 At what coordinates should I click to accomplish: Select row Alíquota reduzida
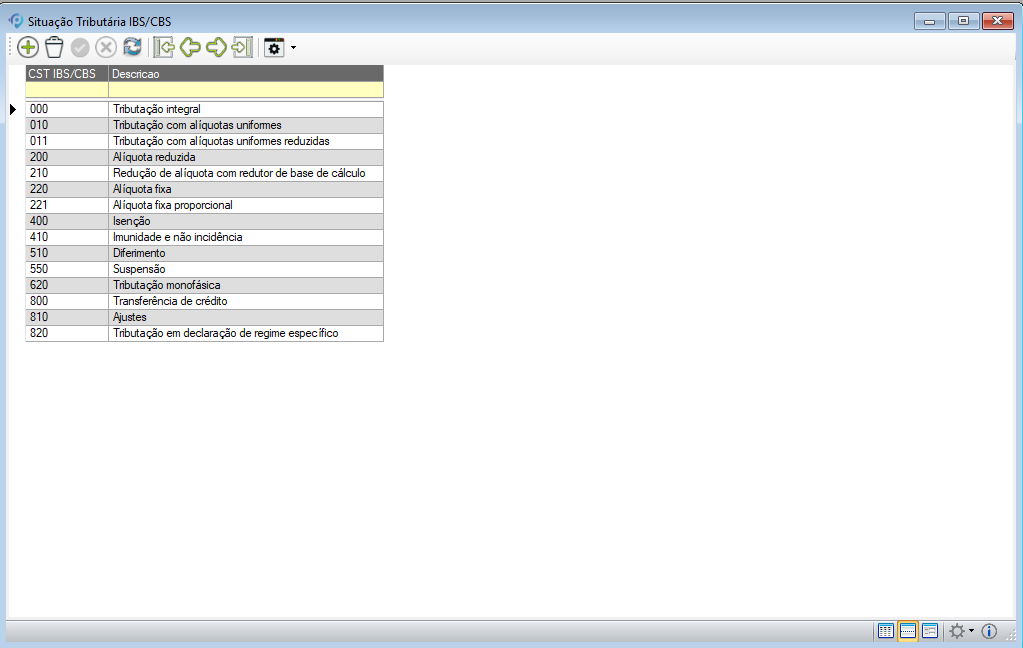coord(204,157)
